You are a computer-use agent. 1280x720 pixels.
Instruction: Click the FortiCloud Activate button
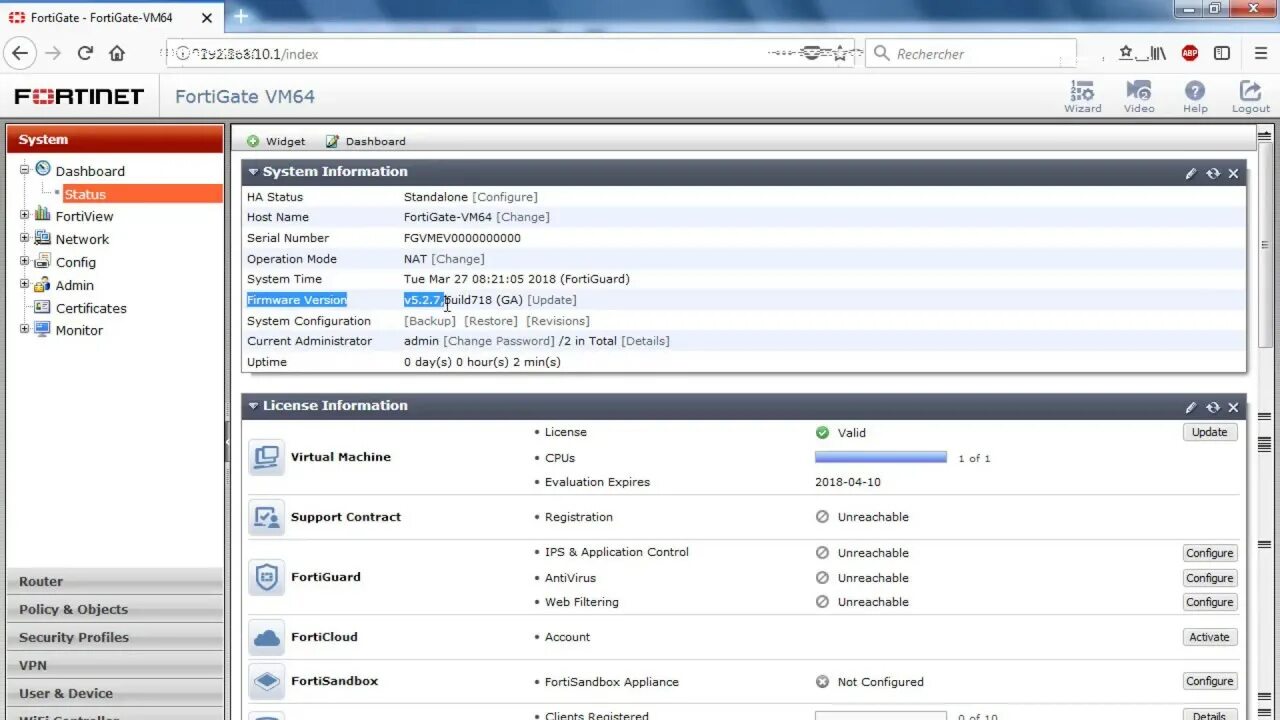1209,637
